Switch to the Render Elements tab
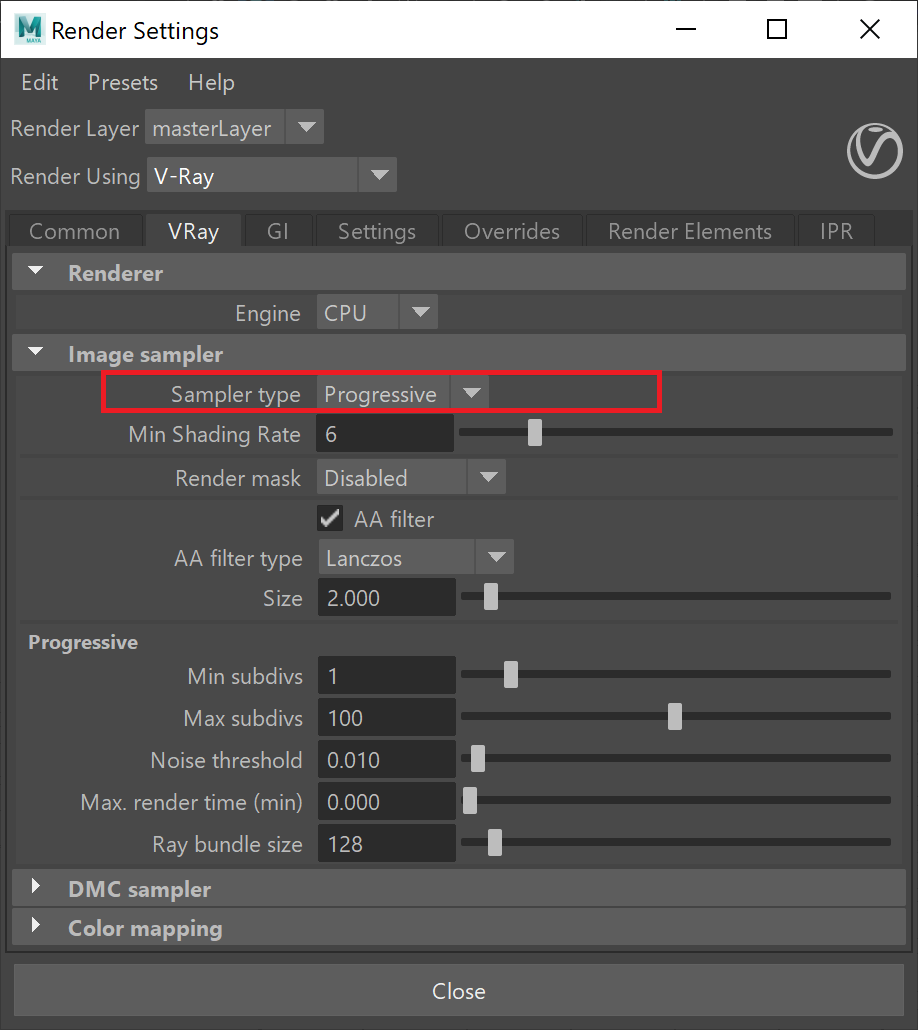Viewport: 918px width, 1030px height. 689,231
